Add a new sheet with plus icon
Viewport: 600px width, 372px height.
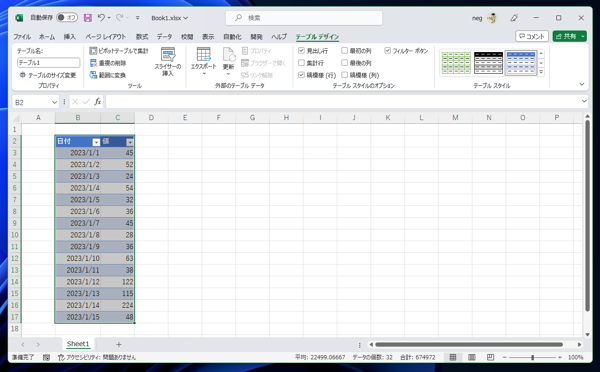(x=119, y=344)
